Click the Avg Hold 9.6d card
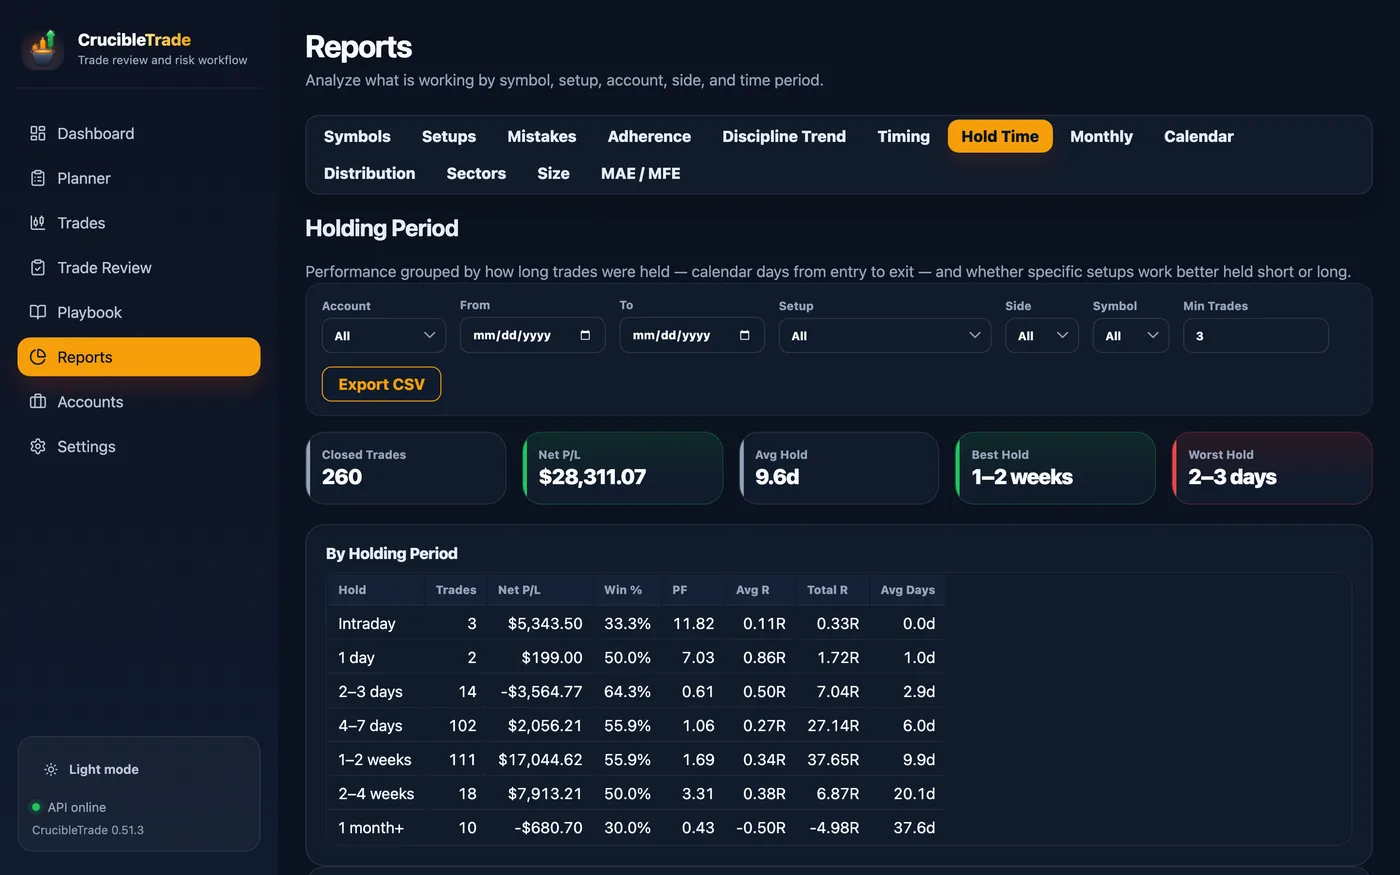This screenshot has height=875, width=1400. [839, 468]
